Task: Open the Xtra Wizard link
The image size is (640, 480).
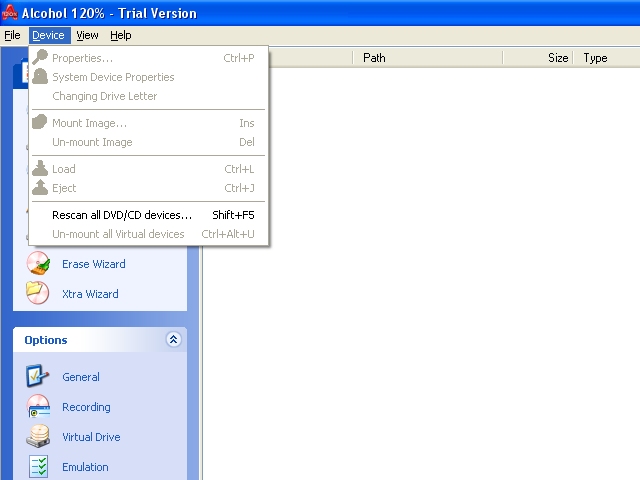Action: tap(90, 294)
